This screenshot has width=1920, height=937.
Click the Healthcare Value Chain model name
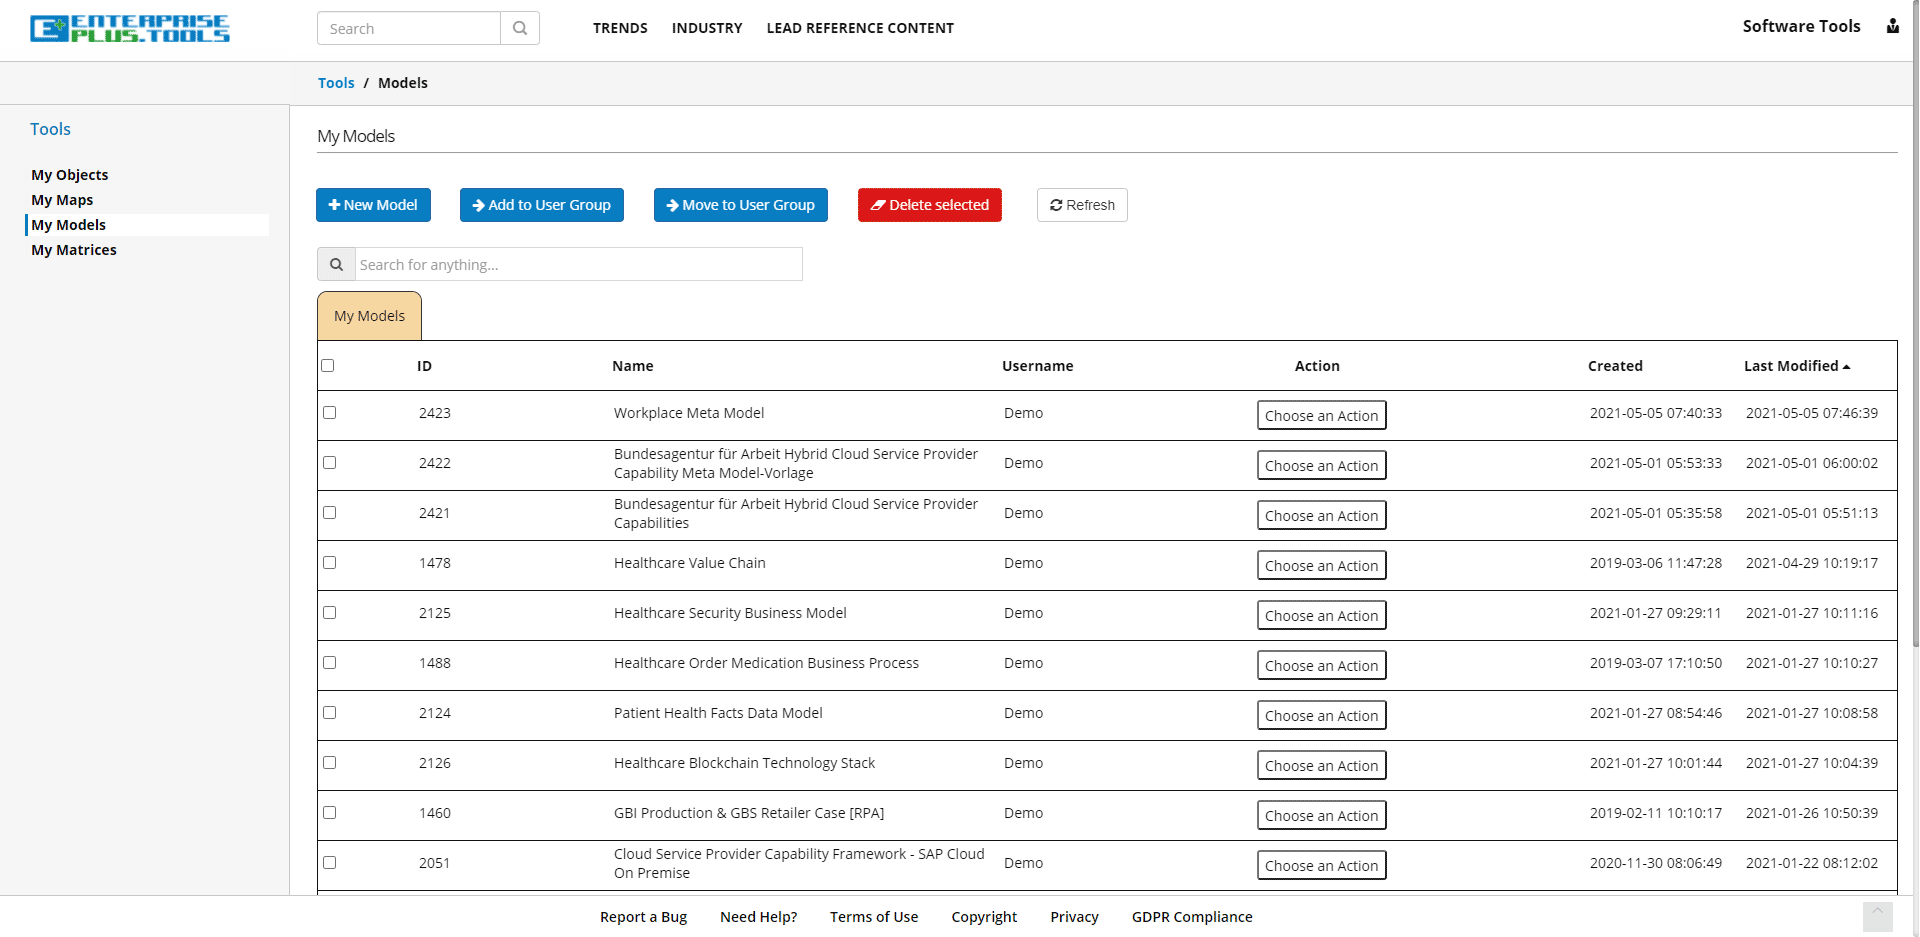[690, 563]
